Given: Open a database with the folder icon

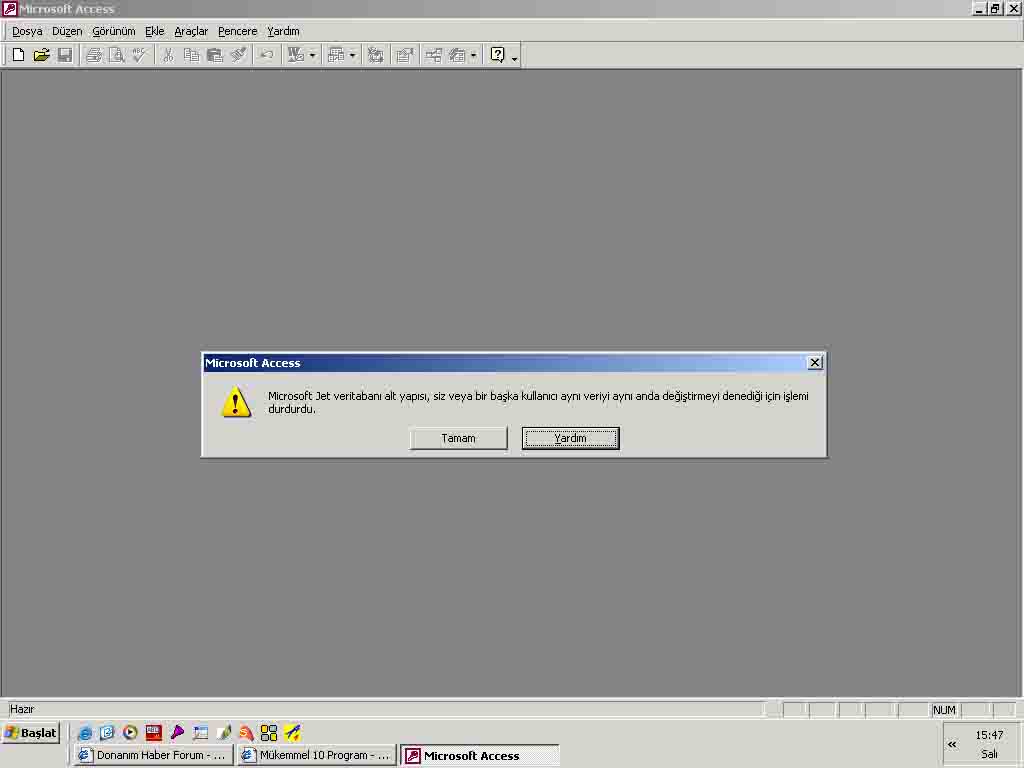Looking at the screenshot, I should [41, 56].
